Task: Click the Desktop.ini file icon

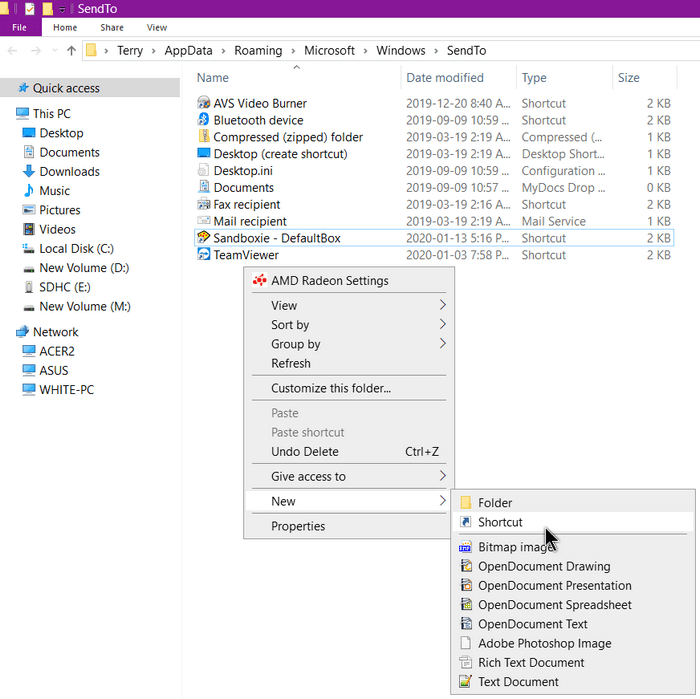Action: (204, 171)
